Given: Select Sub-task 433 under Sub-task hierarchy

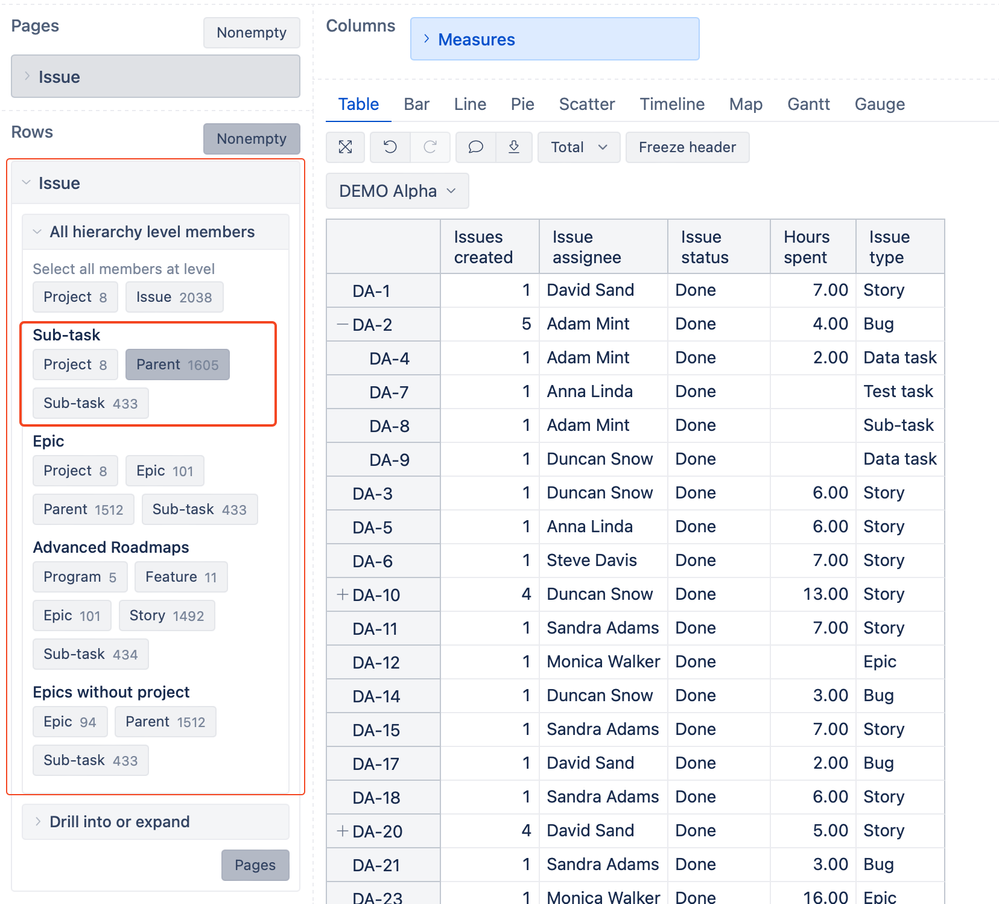Looking at the screenshot, I should point(90,403).
